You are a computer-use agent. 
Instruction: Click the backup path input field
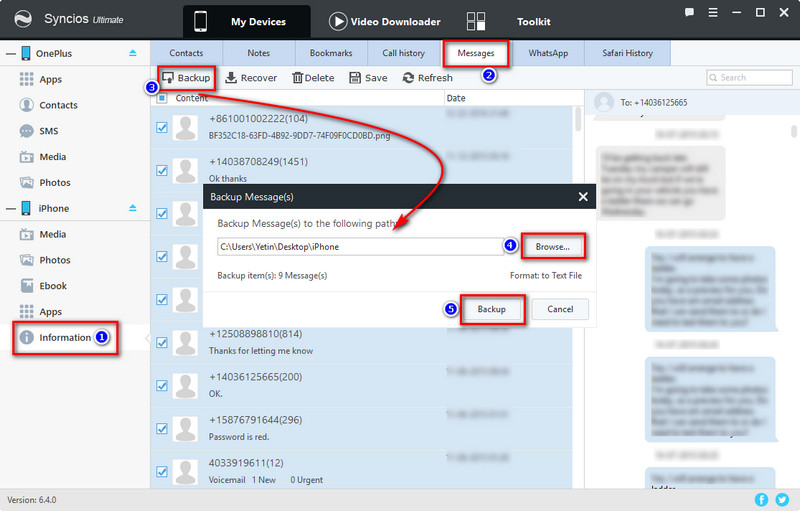tap(361, 247)
